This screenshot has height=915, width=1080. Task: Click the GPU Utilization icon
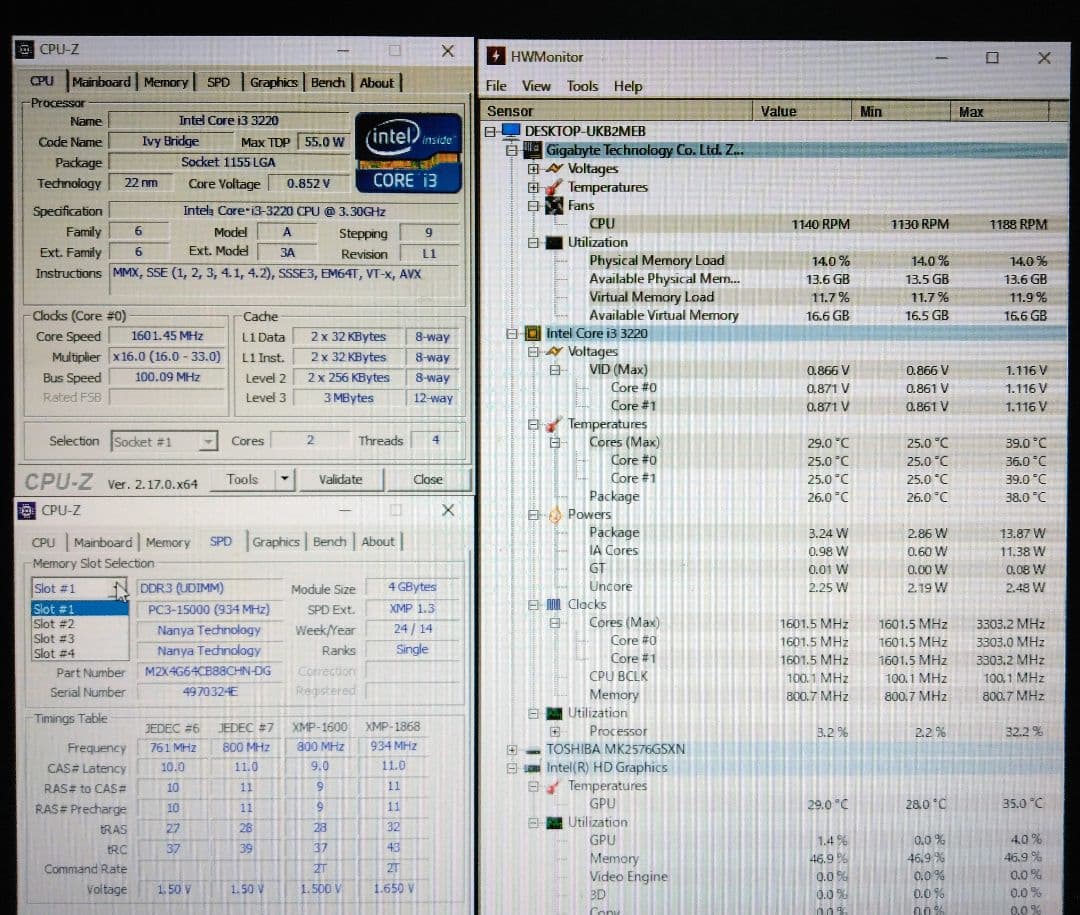[x=554, y=823]
